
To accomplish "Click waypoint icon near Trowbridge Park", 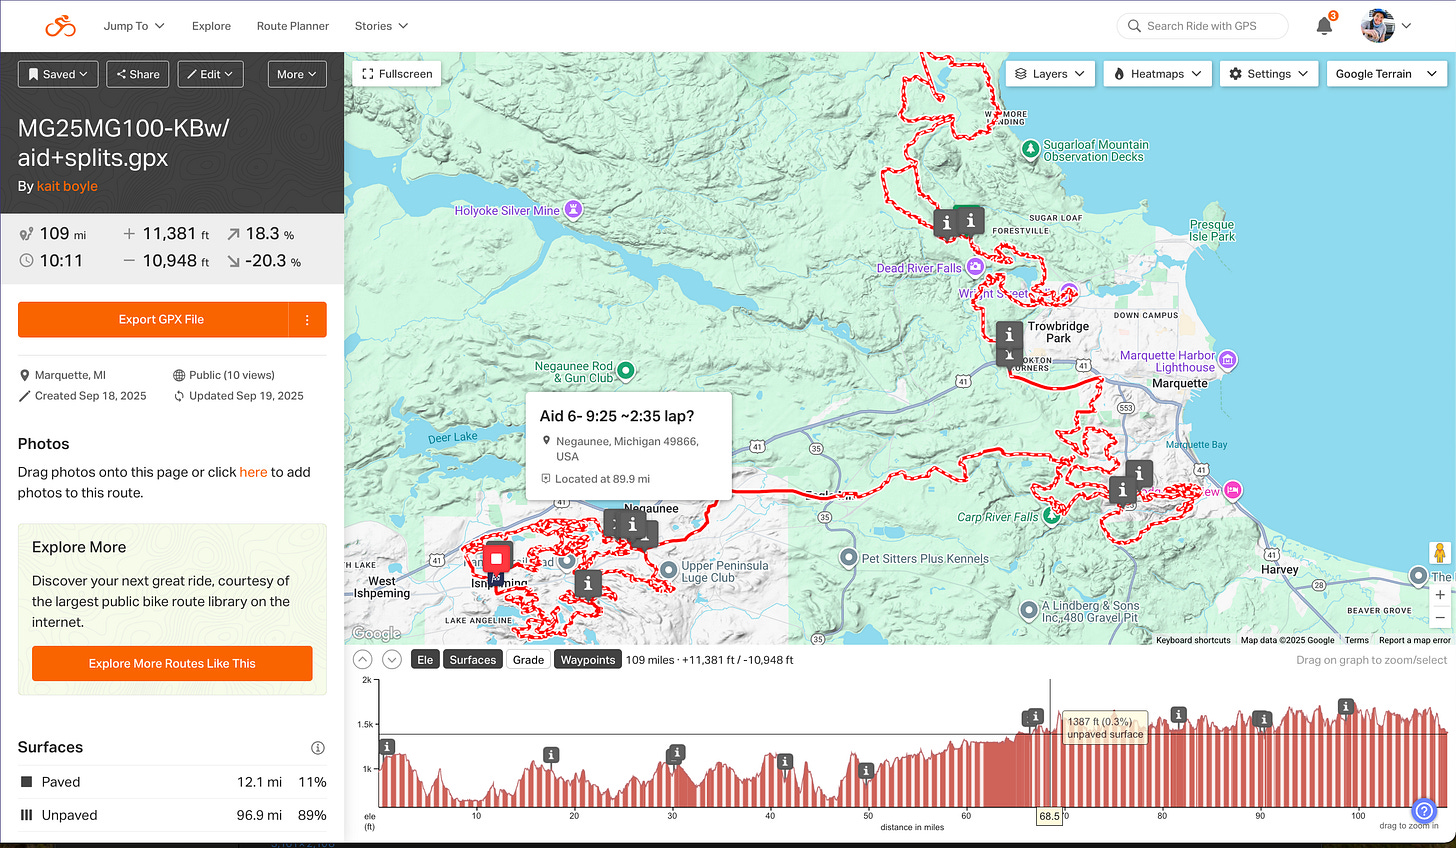I will tap(1009, 335).
